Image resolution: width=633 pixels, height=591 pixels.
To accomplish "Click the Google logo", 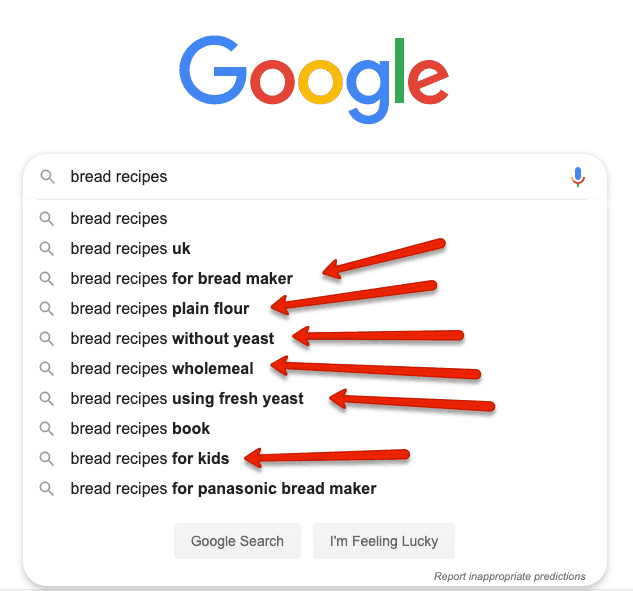I will [x=314, y=80].
